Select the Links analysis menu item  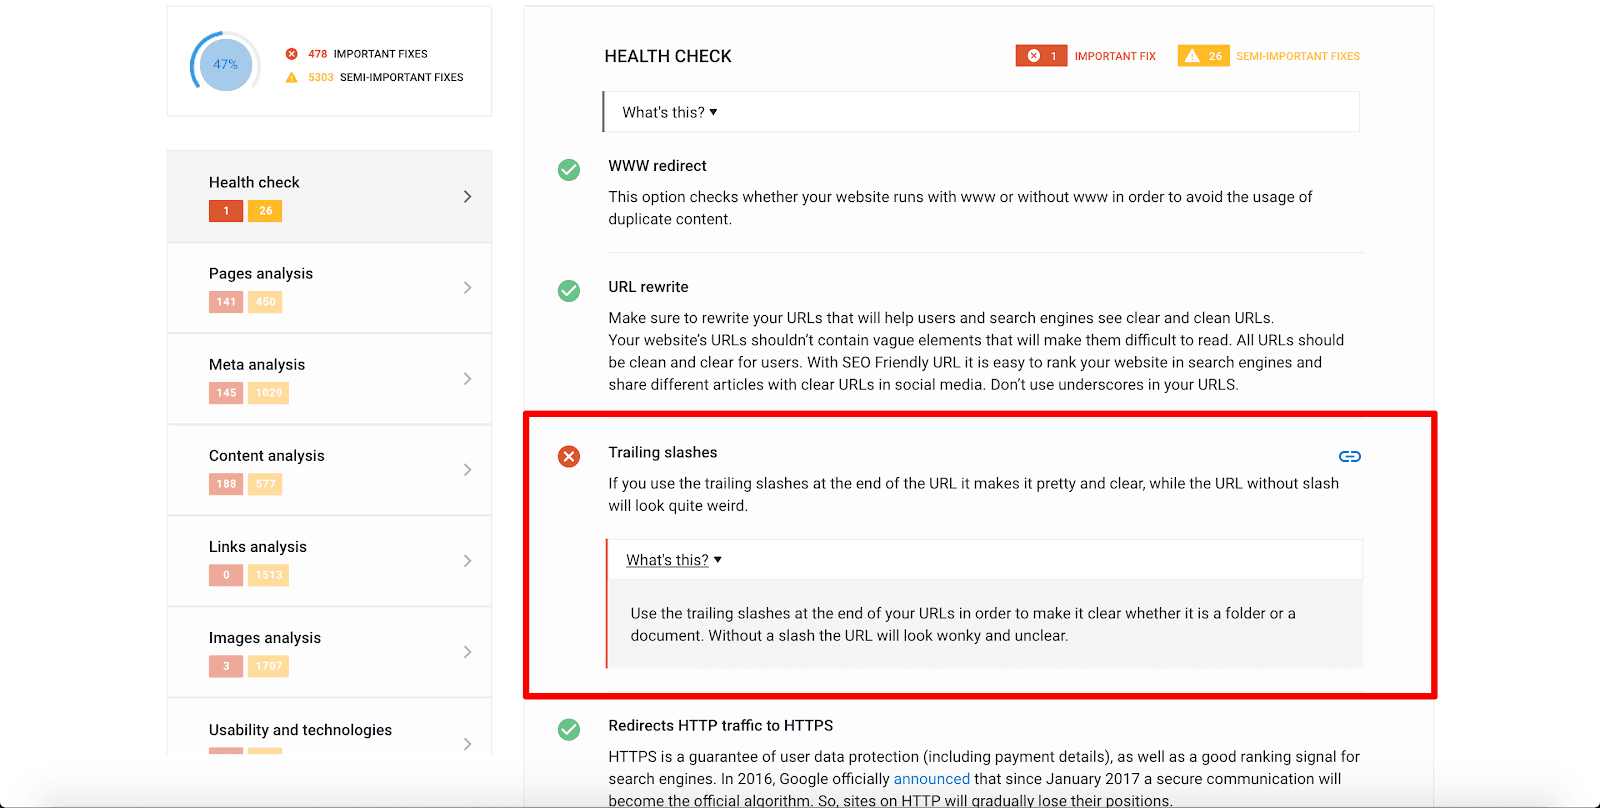pos(329,561)
